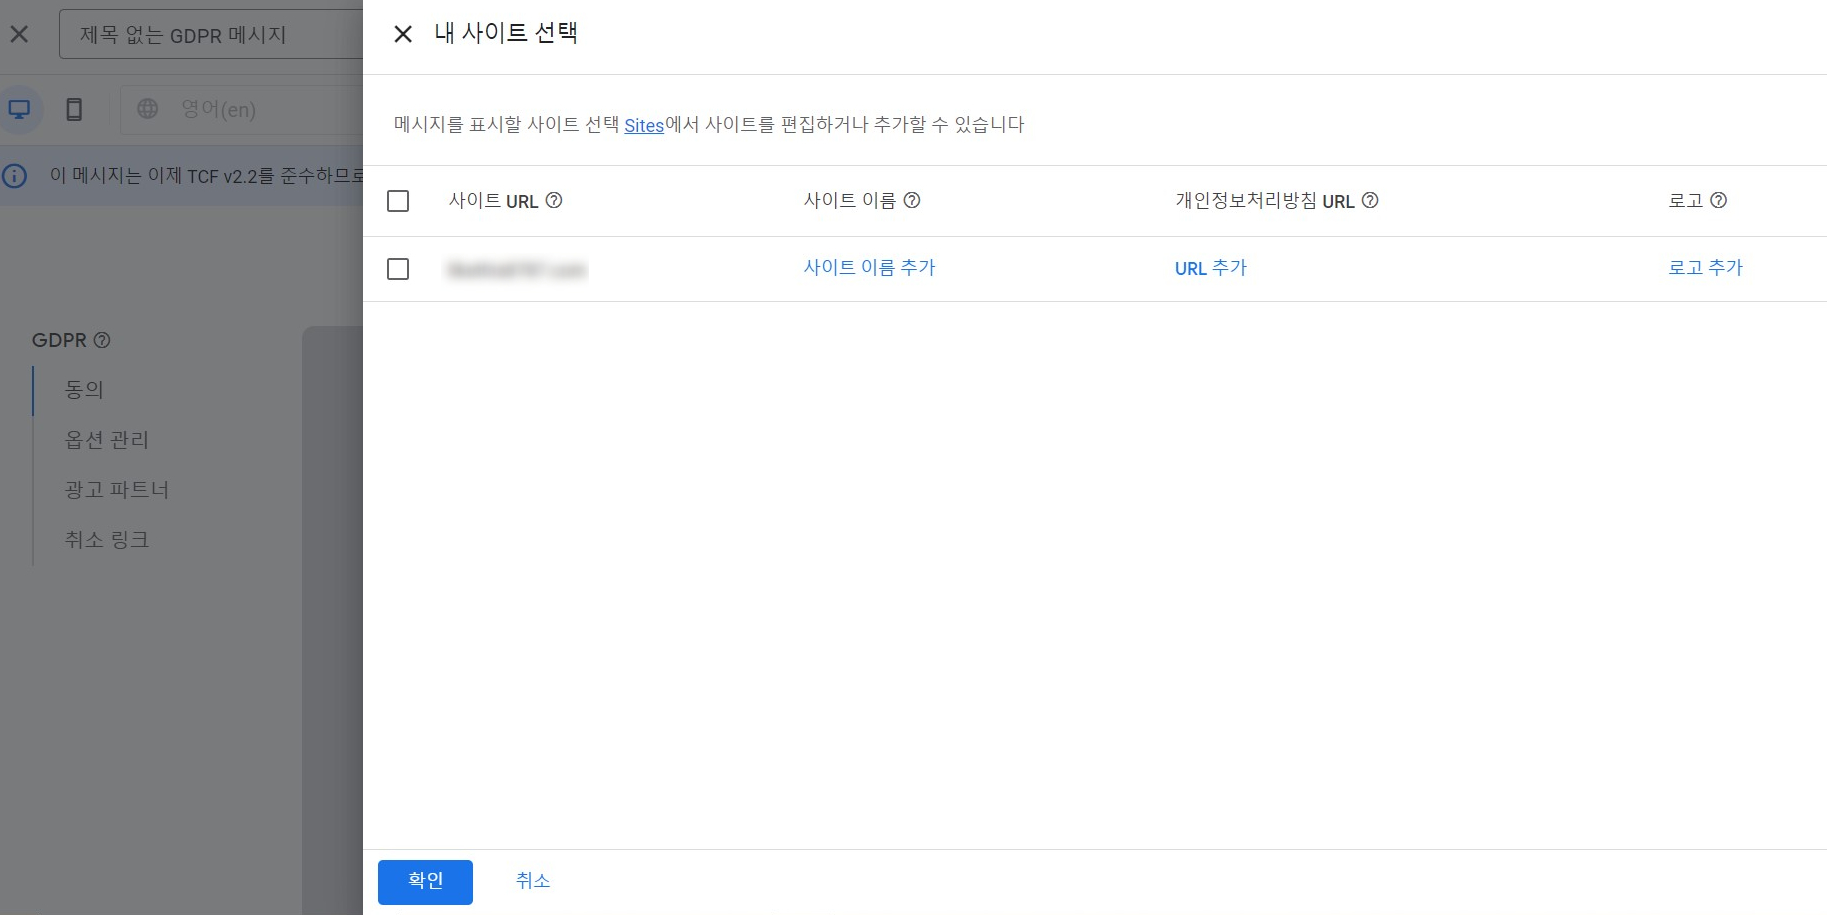Click the info icon beside TCF notice
The height and width of the screenshot is (915, 1827).
point(14,176)
